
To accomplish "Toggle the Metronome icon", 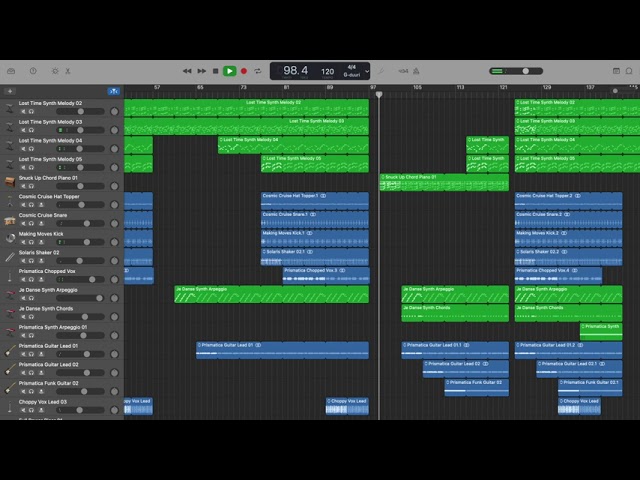I will pos(416,71).
